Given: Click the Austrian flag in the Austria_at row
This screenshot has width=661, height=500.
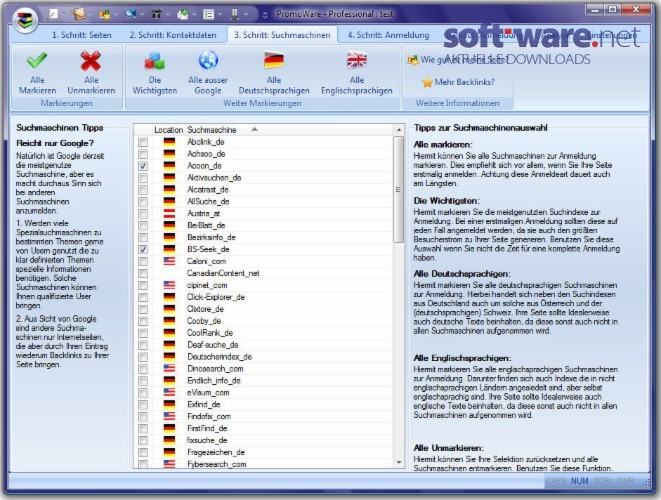Looking at the screenshot, I should (x=169, y=213).
